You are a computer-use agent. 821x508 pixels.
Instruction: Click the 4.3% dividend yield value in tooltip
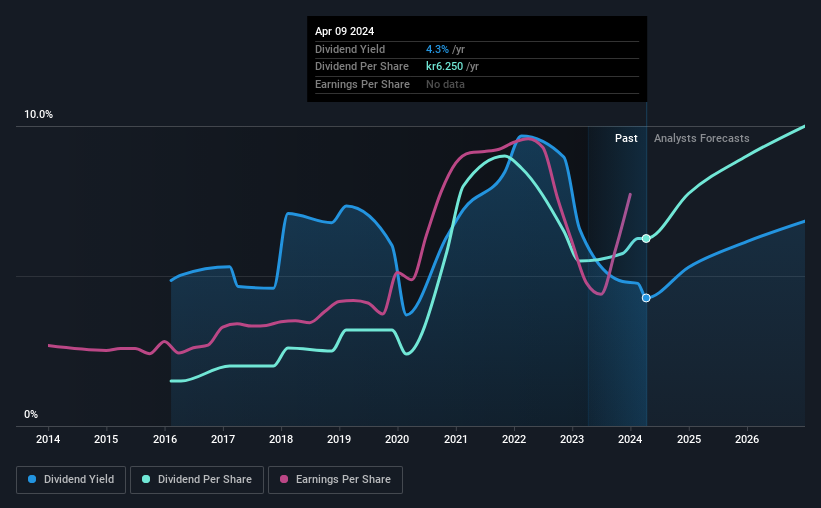click(437, 49)
